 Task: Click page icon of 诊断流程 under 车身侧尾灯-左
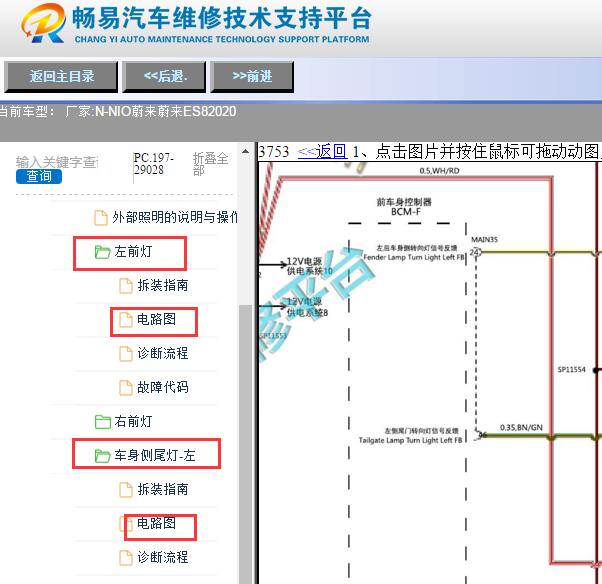126,558
